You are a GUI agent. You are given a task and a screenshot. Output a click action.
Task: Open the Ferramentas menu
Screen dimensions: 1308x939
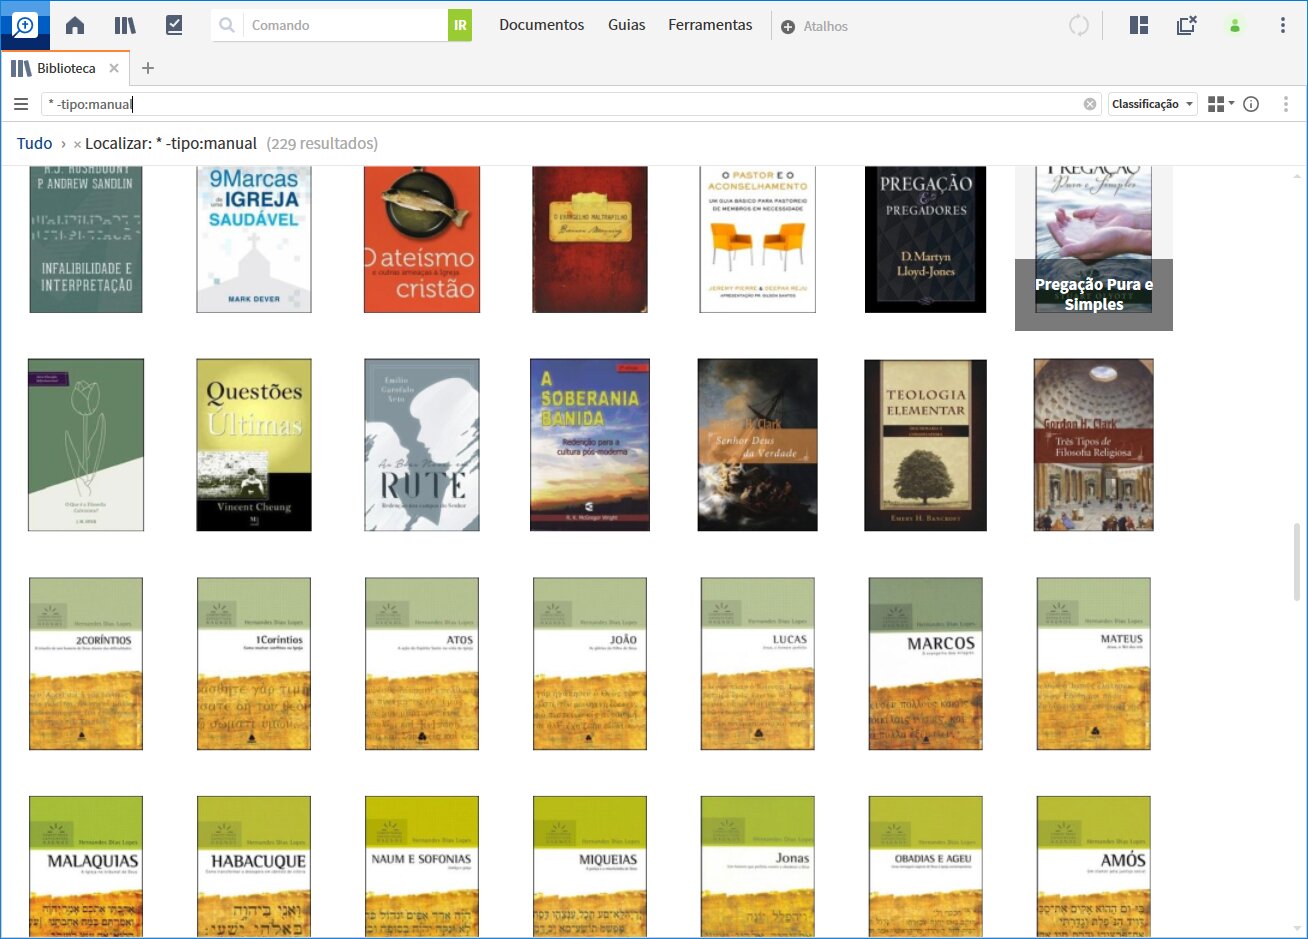pyautogui.click(x=710, y=25)
